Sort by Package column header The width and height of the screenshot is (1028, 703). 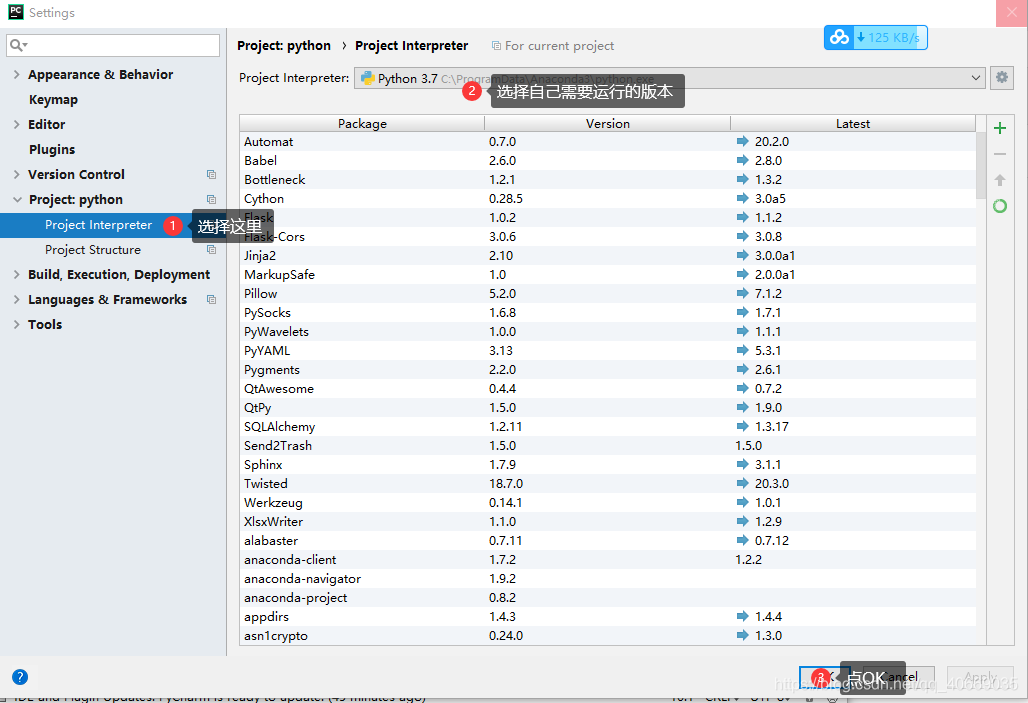coord(362,123)
